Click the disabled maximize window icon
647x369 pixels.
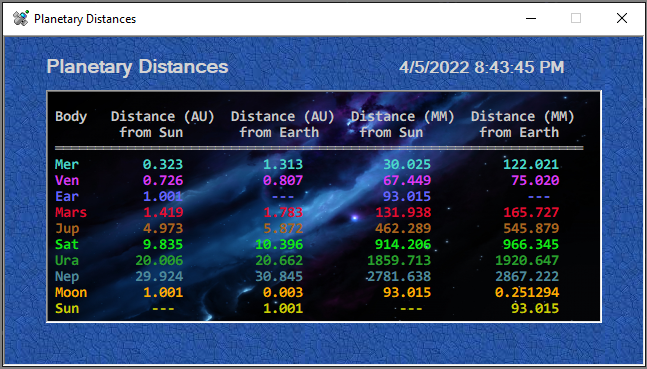(576, 18)
